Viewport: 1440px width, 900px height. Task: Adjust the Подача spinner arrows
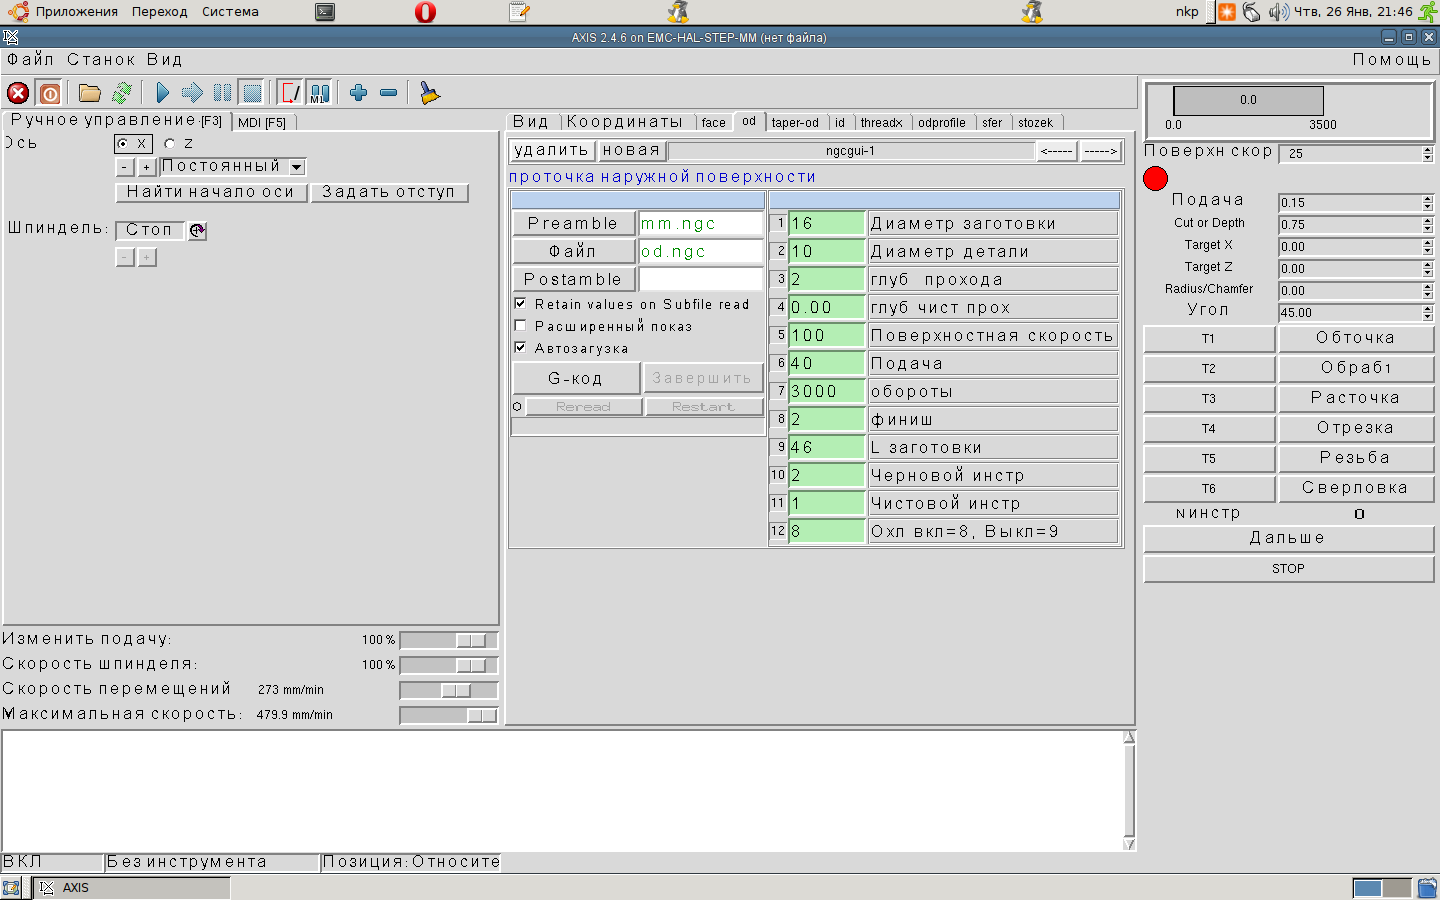click(x=1428, y=202)
